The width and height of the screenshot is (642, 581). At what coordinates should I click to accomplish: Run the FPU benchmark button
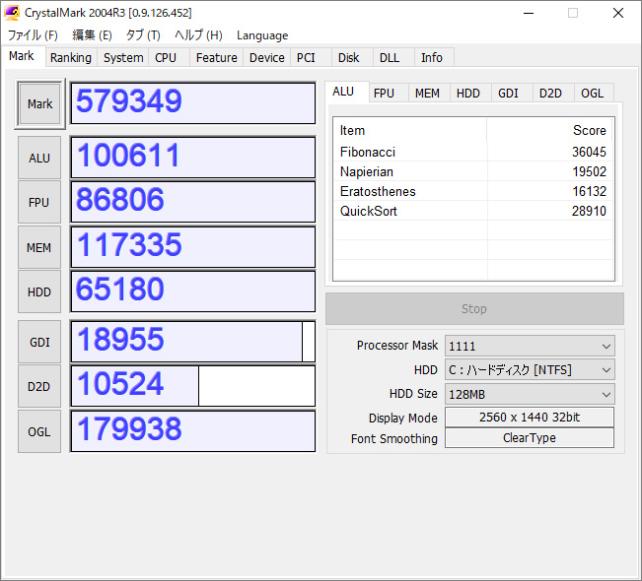(x=40, y=202)
